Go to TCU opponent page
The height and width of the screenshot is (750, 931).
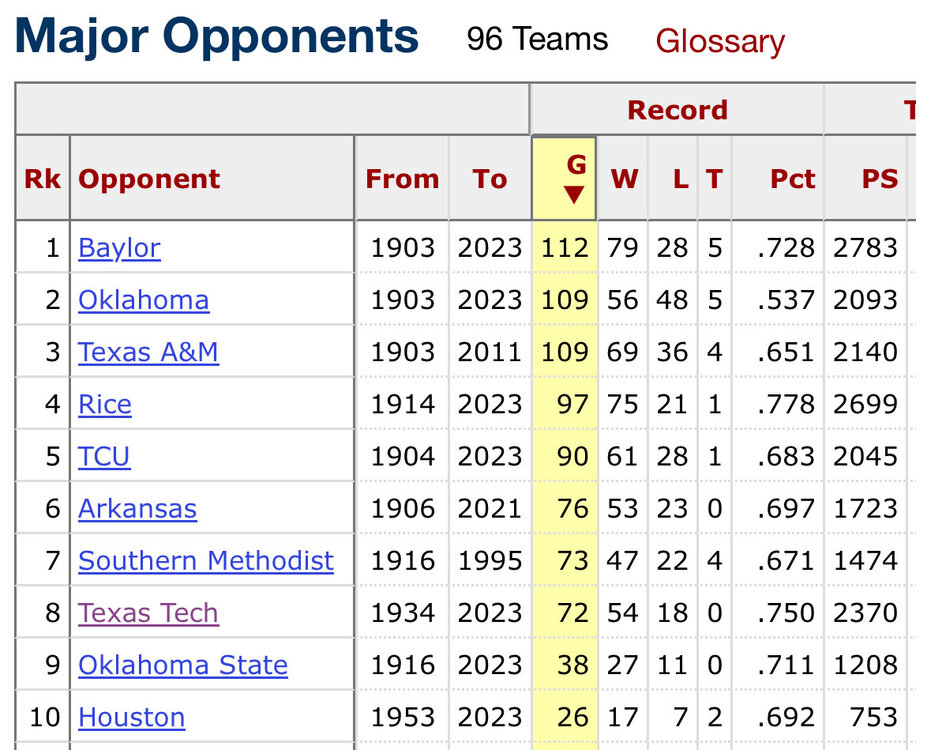(104, 456)
